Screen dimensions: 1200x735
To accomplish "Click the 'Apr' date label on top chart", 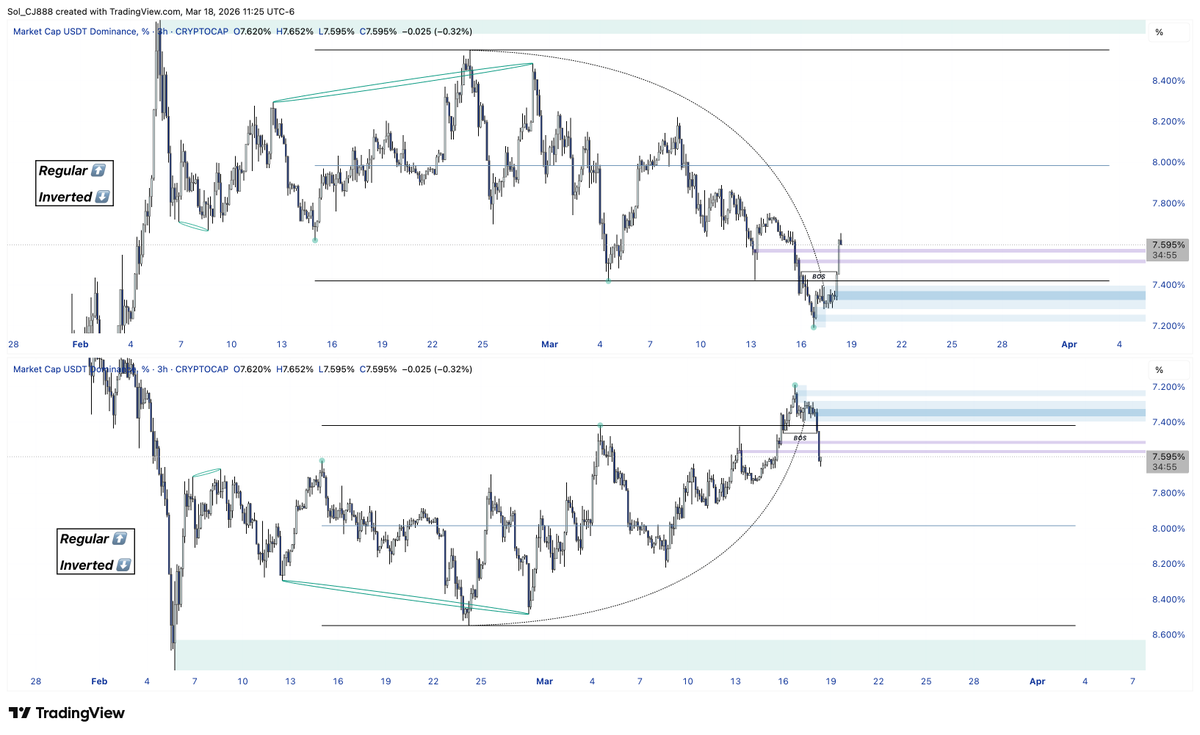I will pyautogui.click(x=1070, y=344).
